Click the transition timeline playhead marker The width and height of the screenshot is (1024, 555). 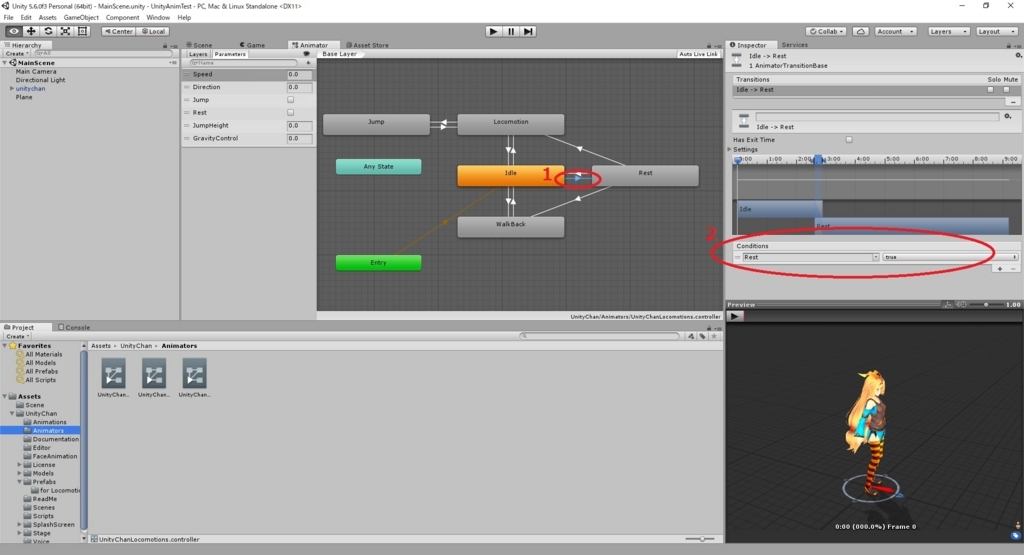(x=738, y=160)
